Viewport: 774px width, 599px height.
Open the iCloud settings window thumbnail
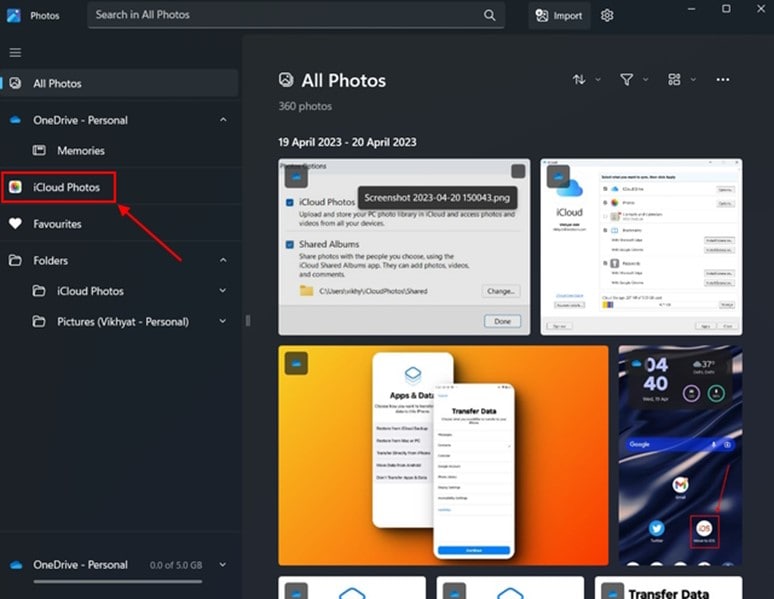(x=641, y=247)
